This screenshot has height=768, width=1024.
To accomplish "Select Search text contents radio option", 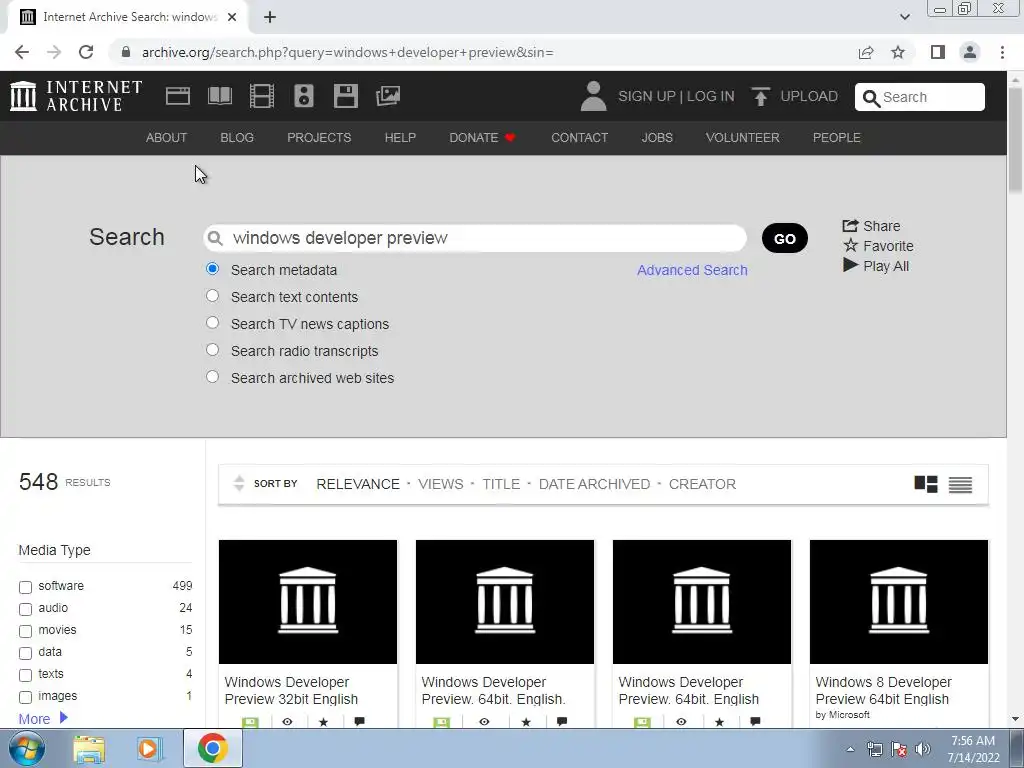I will pos(212,296).
